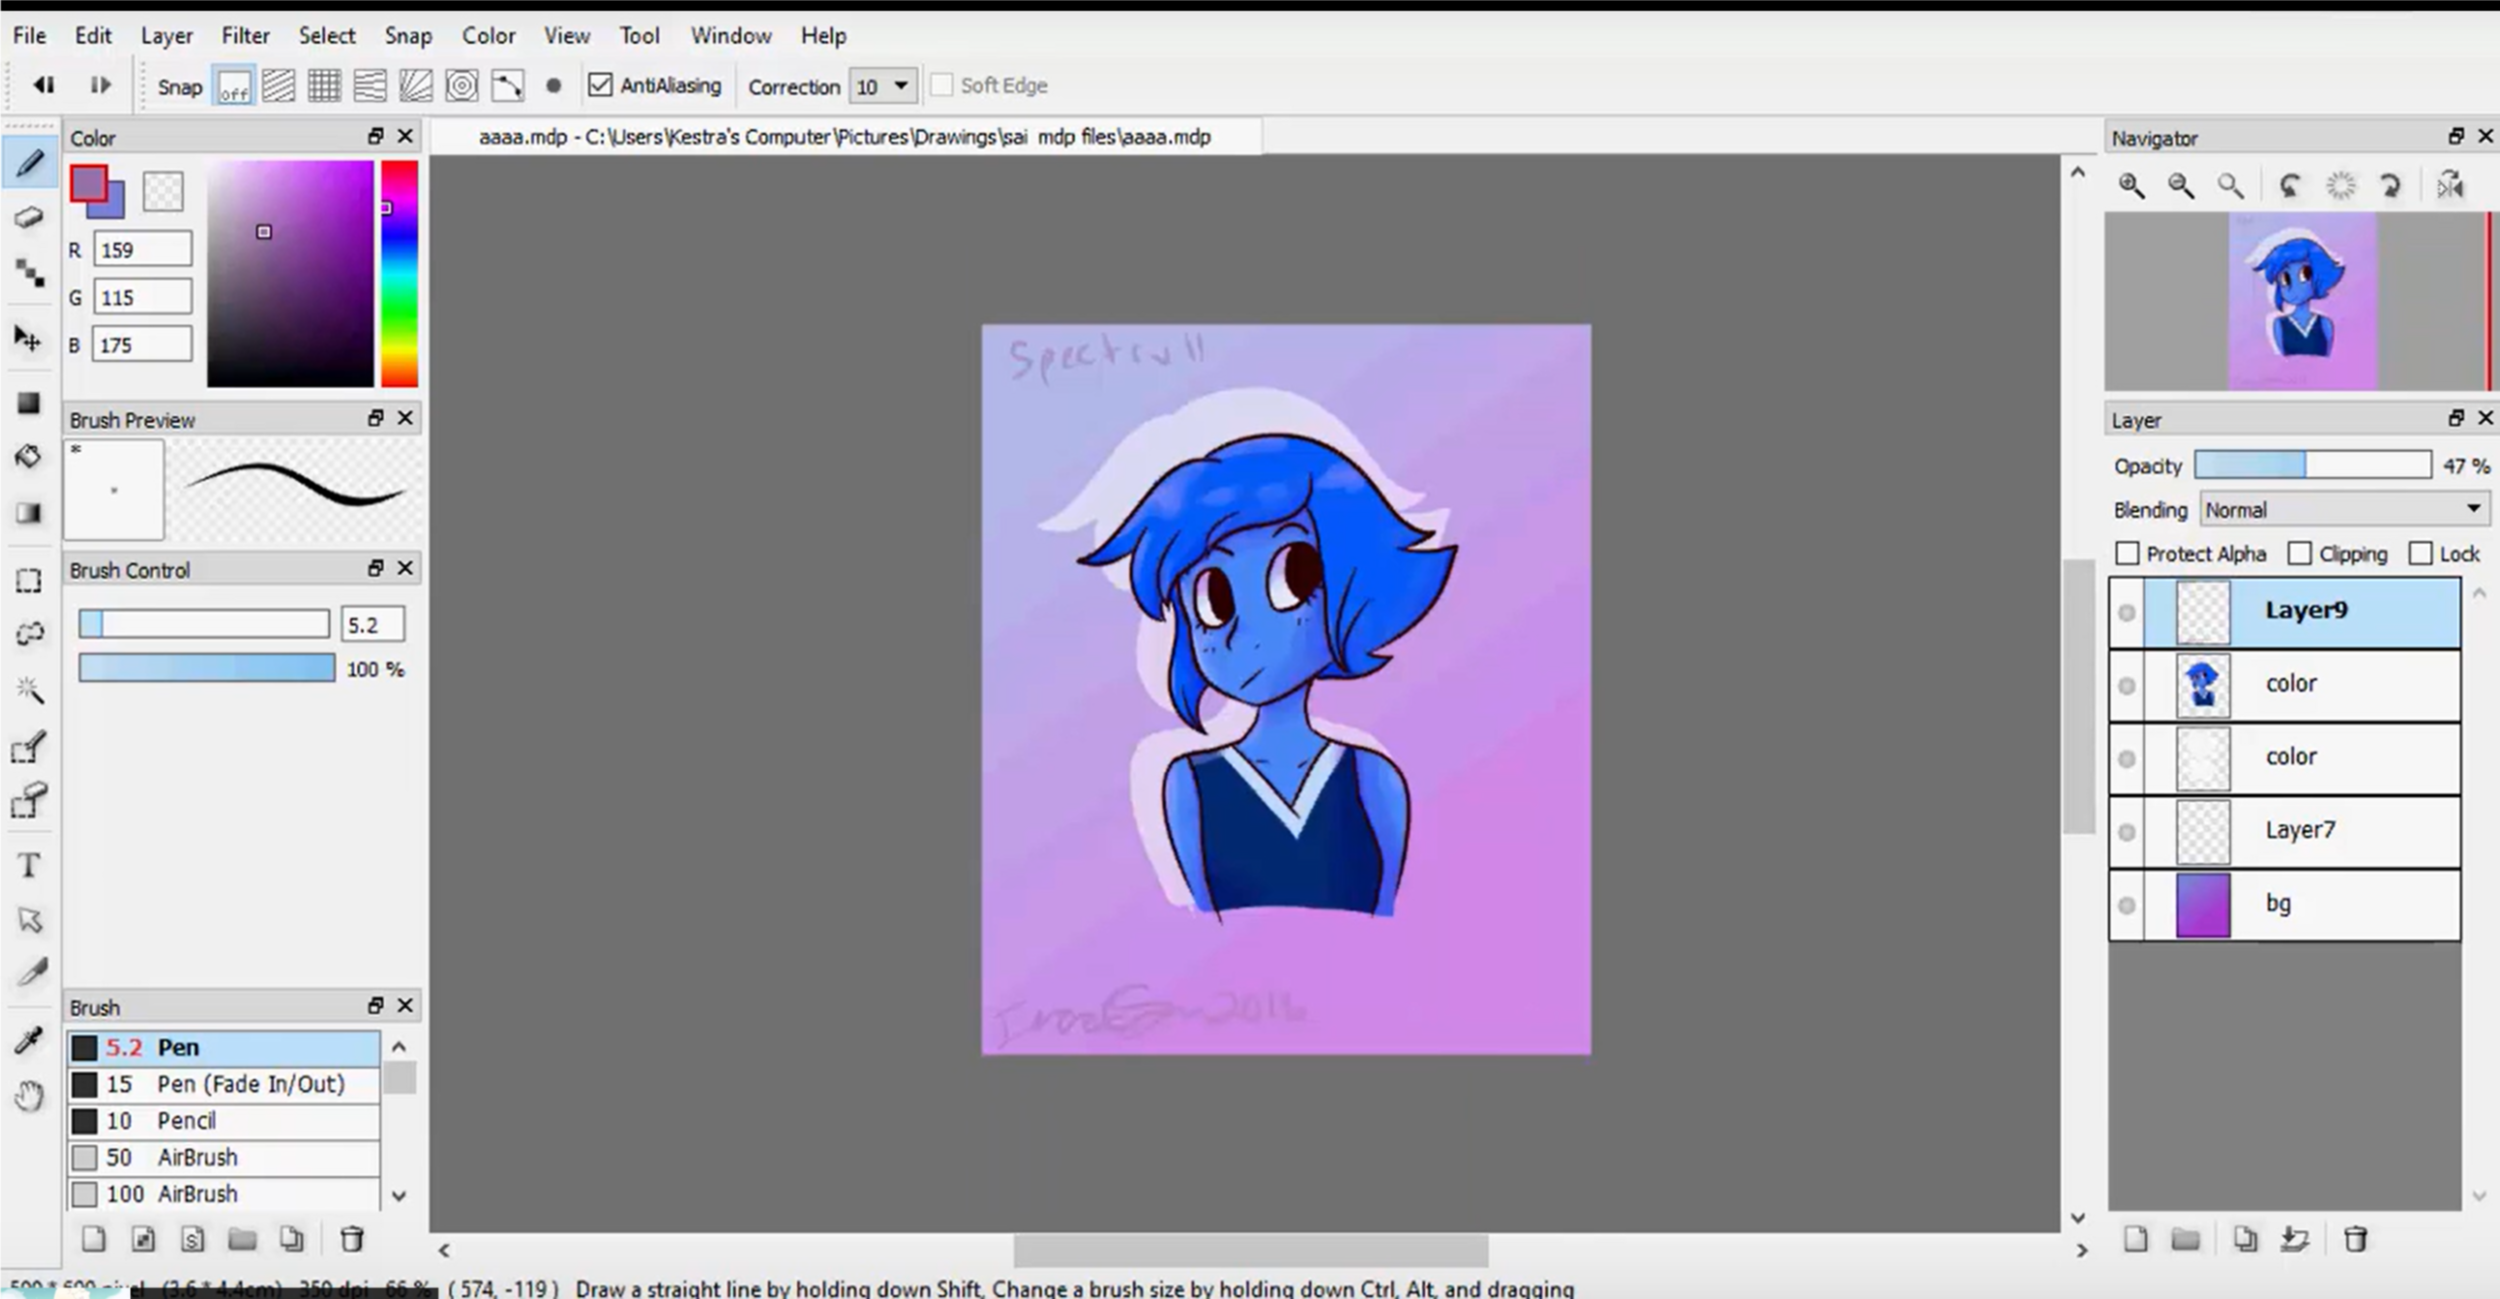This screenshot has height=1299, width=2500.
Task: Select the Lasso tool
Action: pyautogui.click(x=30, y=634)
